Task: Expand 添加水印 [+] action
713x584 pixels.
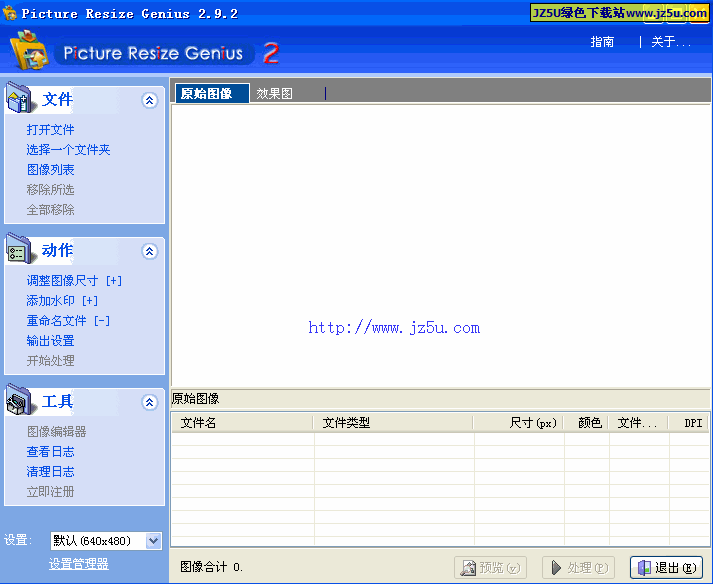Action: pos(62,301)
